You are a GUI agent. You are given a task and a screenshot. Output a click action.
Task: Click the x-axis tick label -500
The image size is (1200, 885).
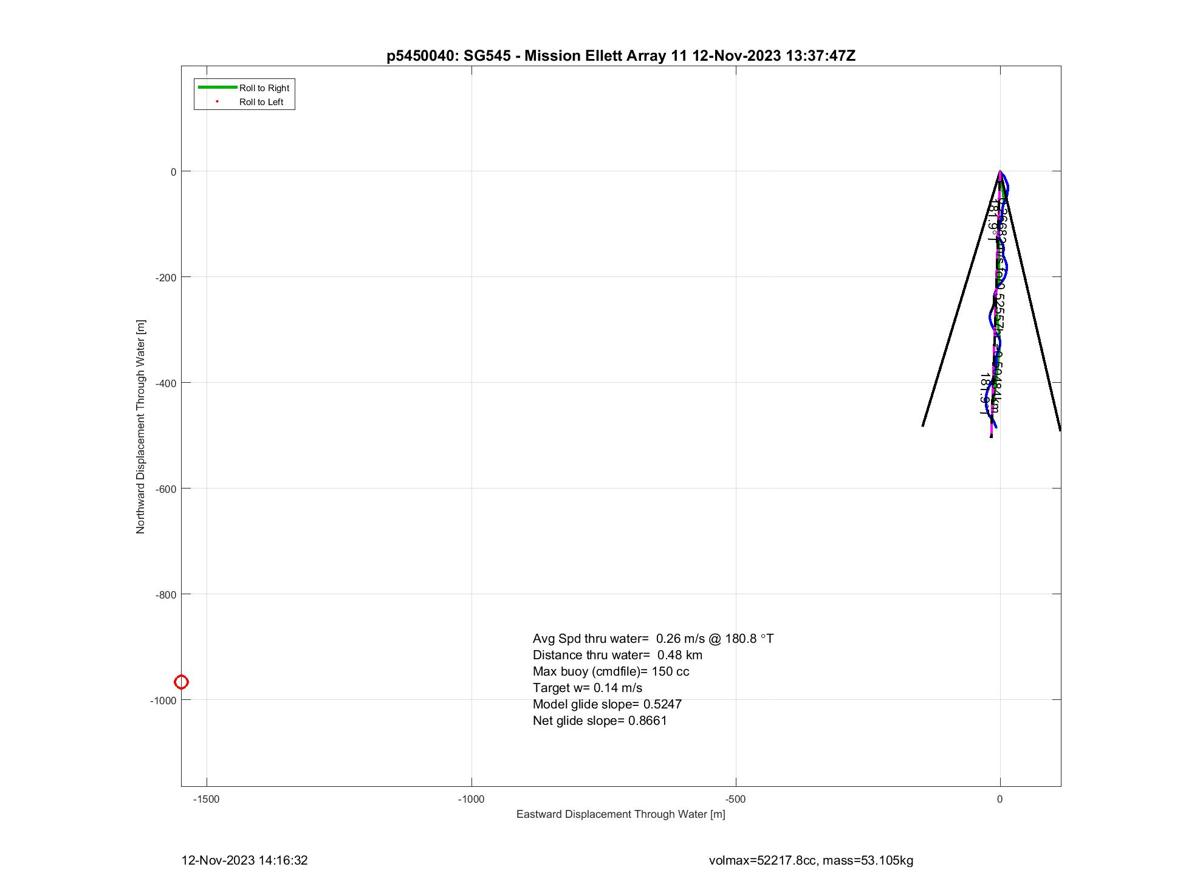(736, 799)
